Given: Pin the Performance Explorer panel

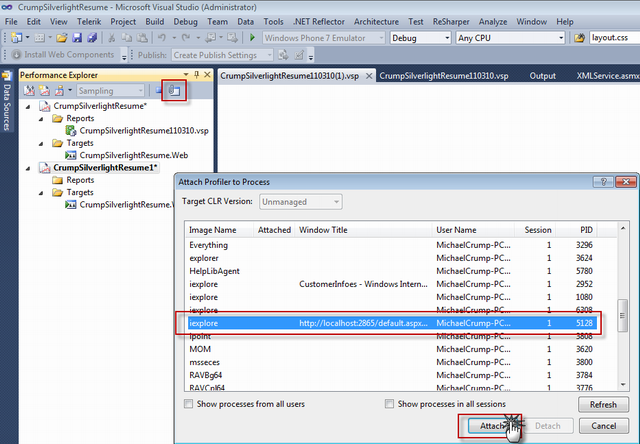Looking at the screenshot, I should coord(197,75).
